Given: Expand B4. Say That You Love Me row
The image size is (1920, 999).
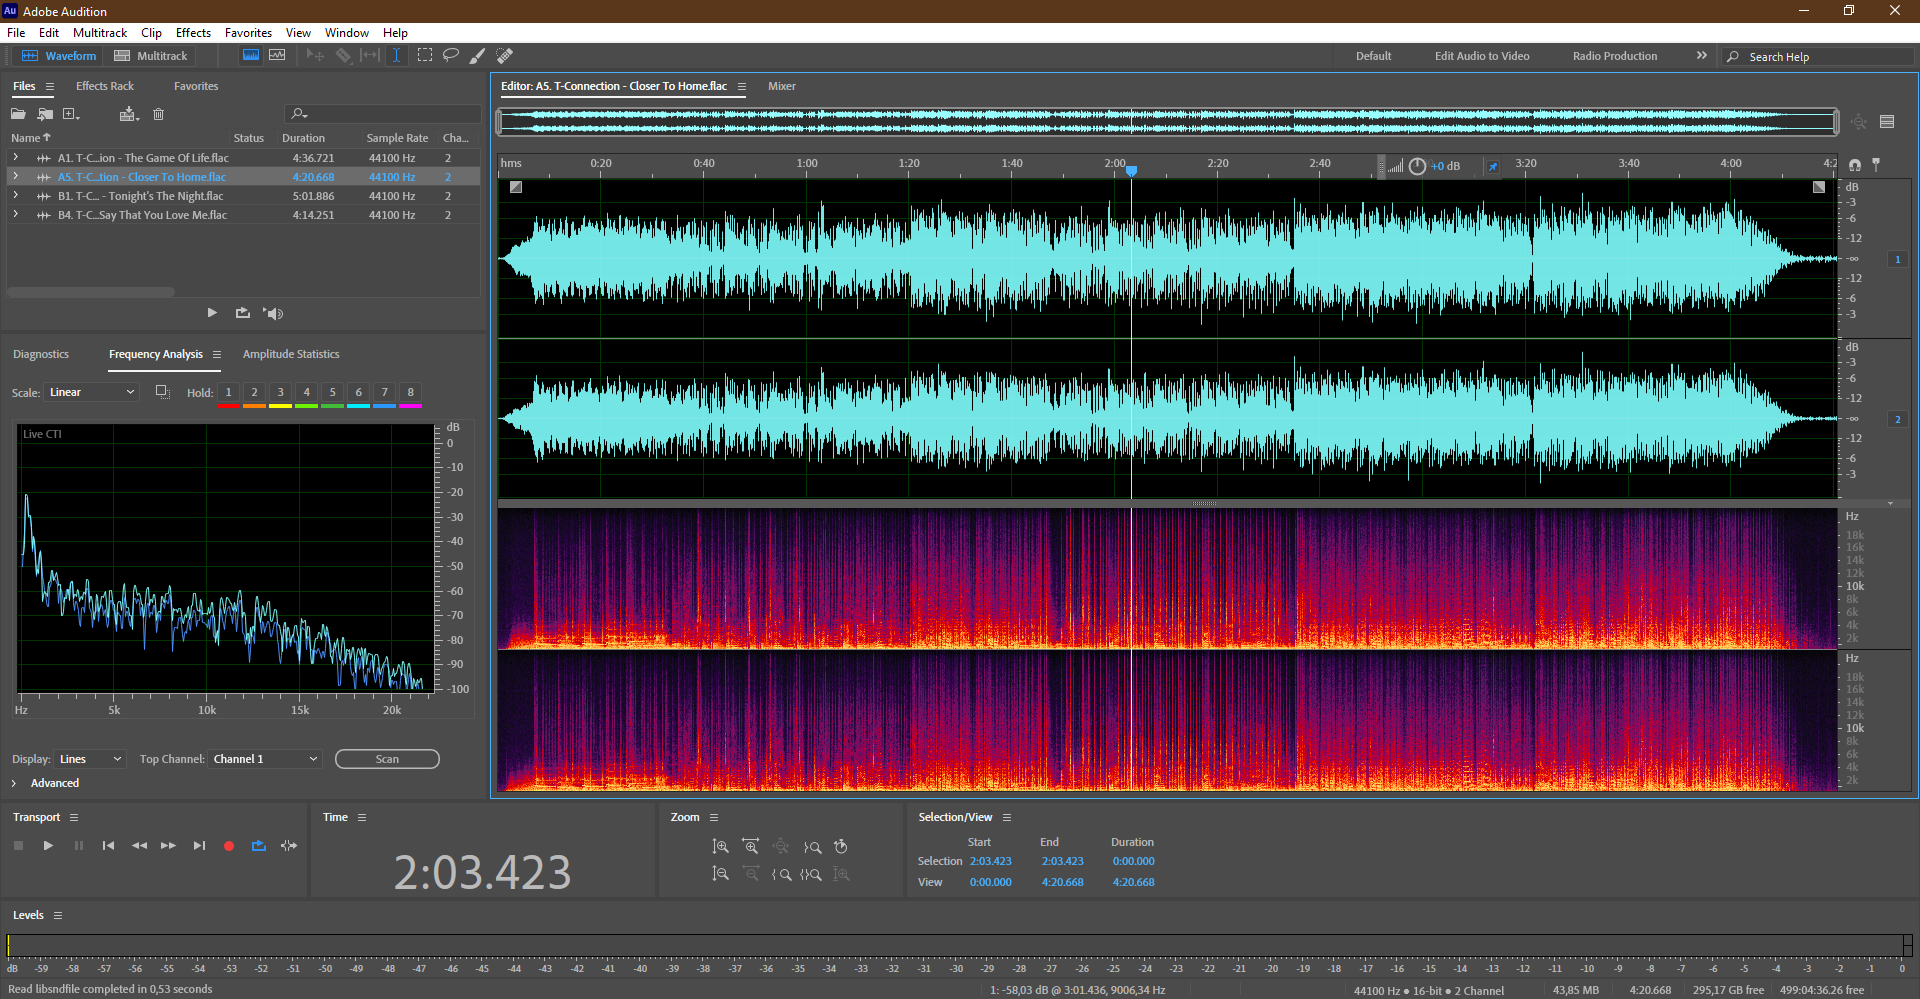Looking at the screenshot, I should point(15,215).
